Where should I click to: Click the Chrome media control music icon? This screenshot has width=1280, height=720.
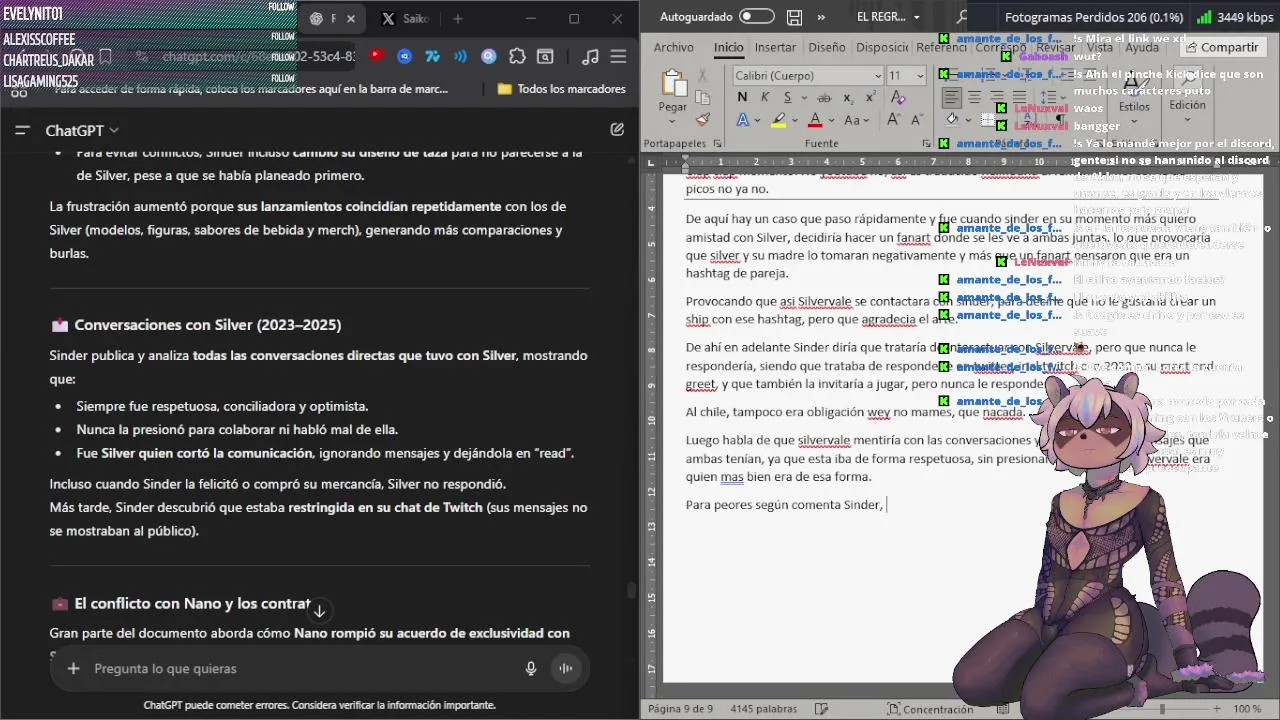[x=590, y=57]
